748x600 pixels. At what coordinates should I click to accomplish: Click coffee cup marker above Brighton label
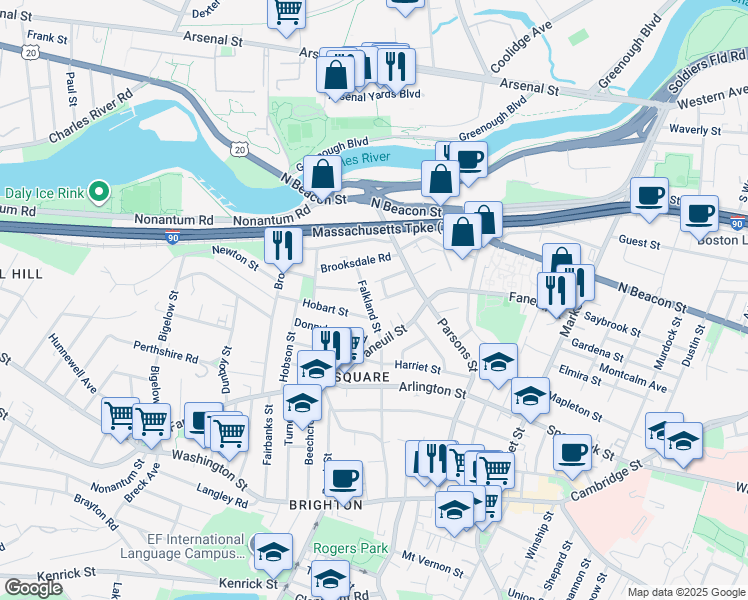[x=343, y=481]
